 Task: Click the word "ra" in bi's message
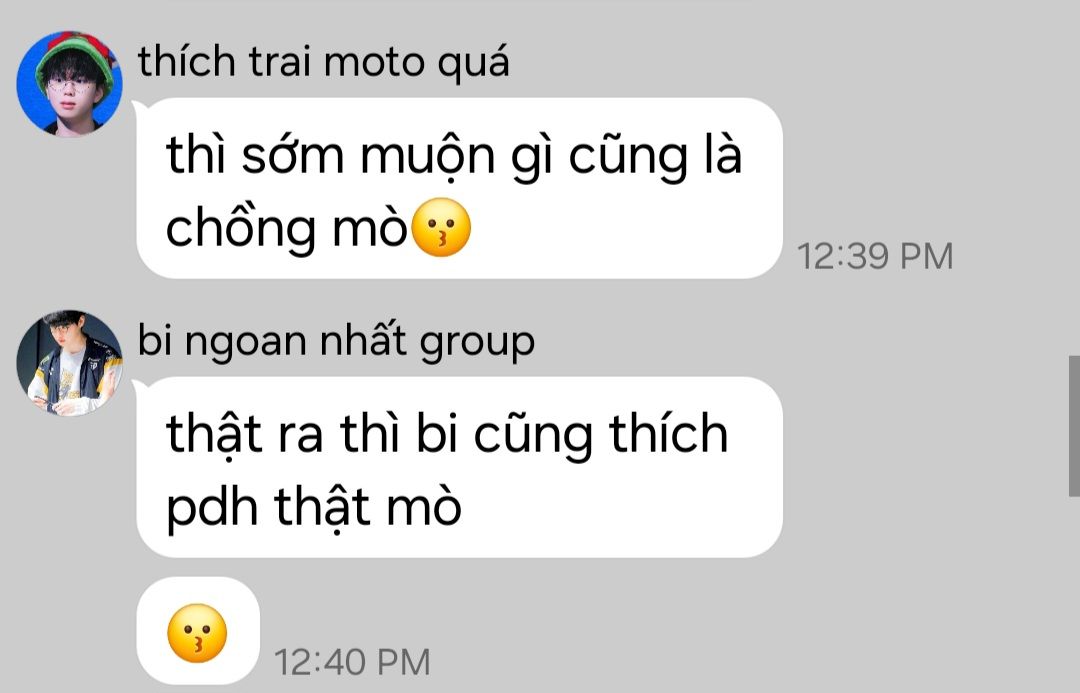tap(300, 436)
